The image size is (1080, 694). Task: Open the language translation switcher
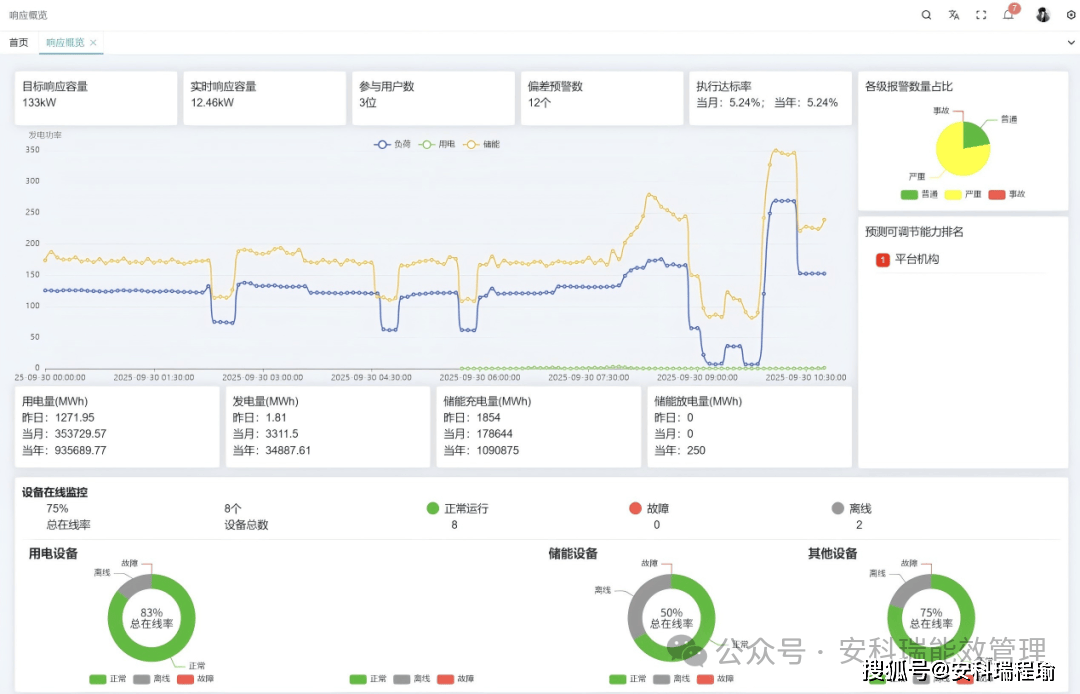click(954, 15)
